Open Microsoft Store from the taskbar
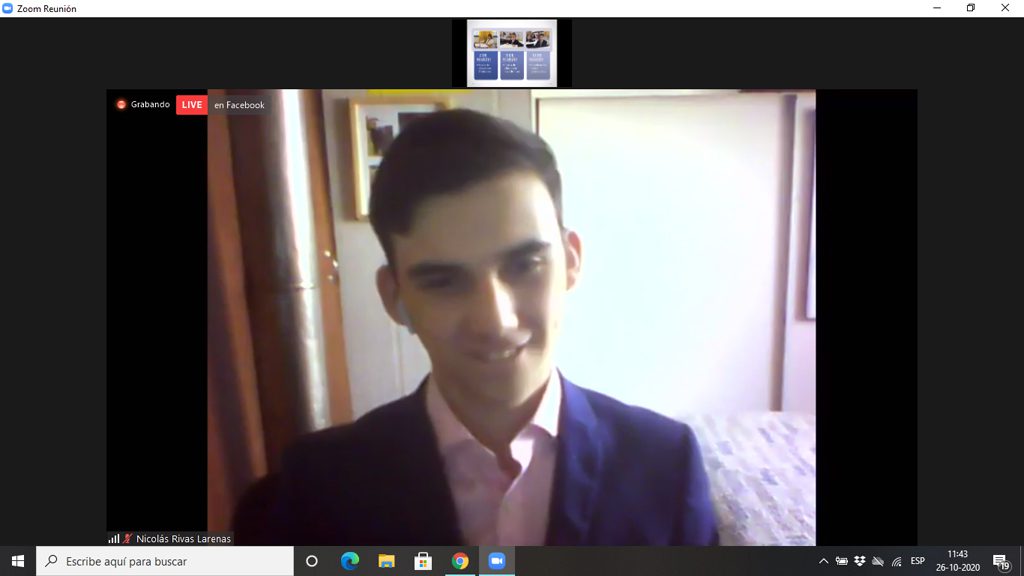1024x576 pixels. coord(423,561)
